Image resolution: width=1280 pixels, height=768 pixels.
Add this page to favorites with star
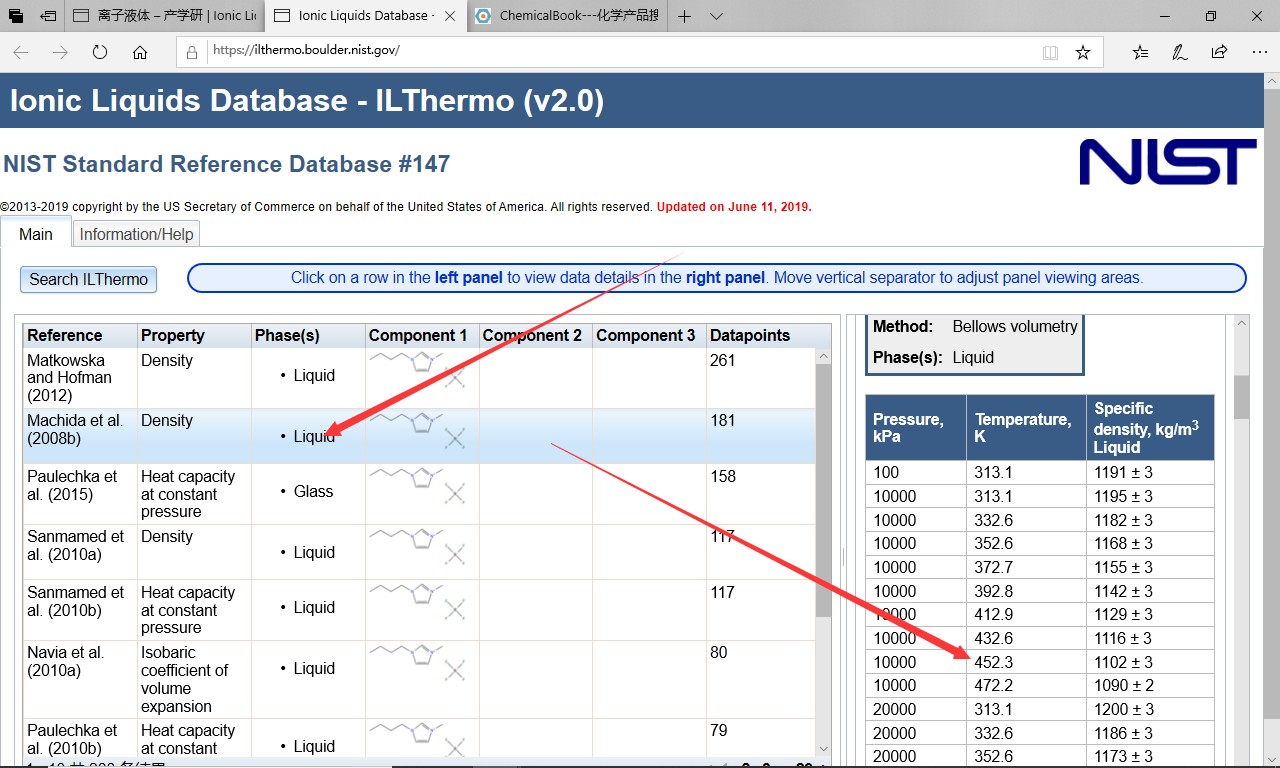tap(1083, 52)
